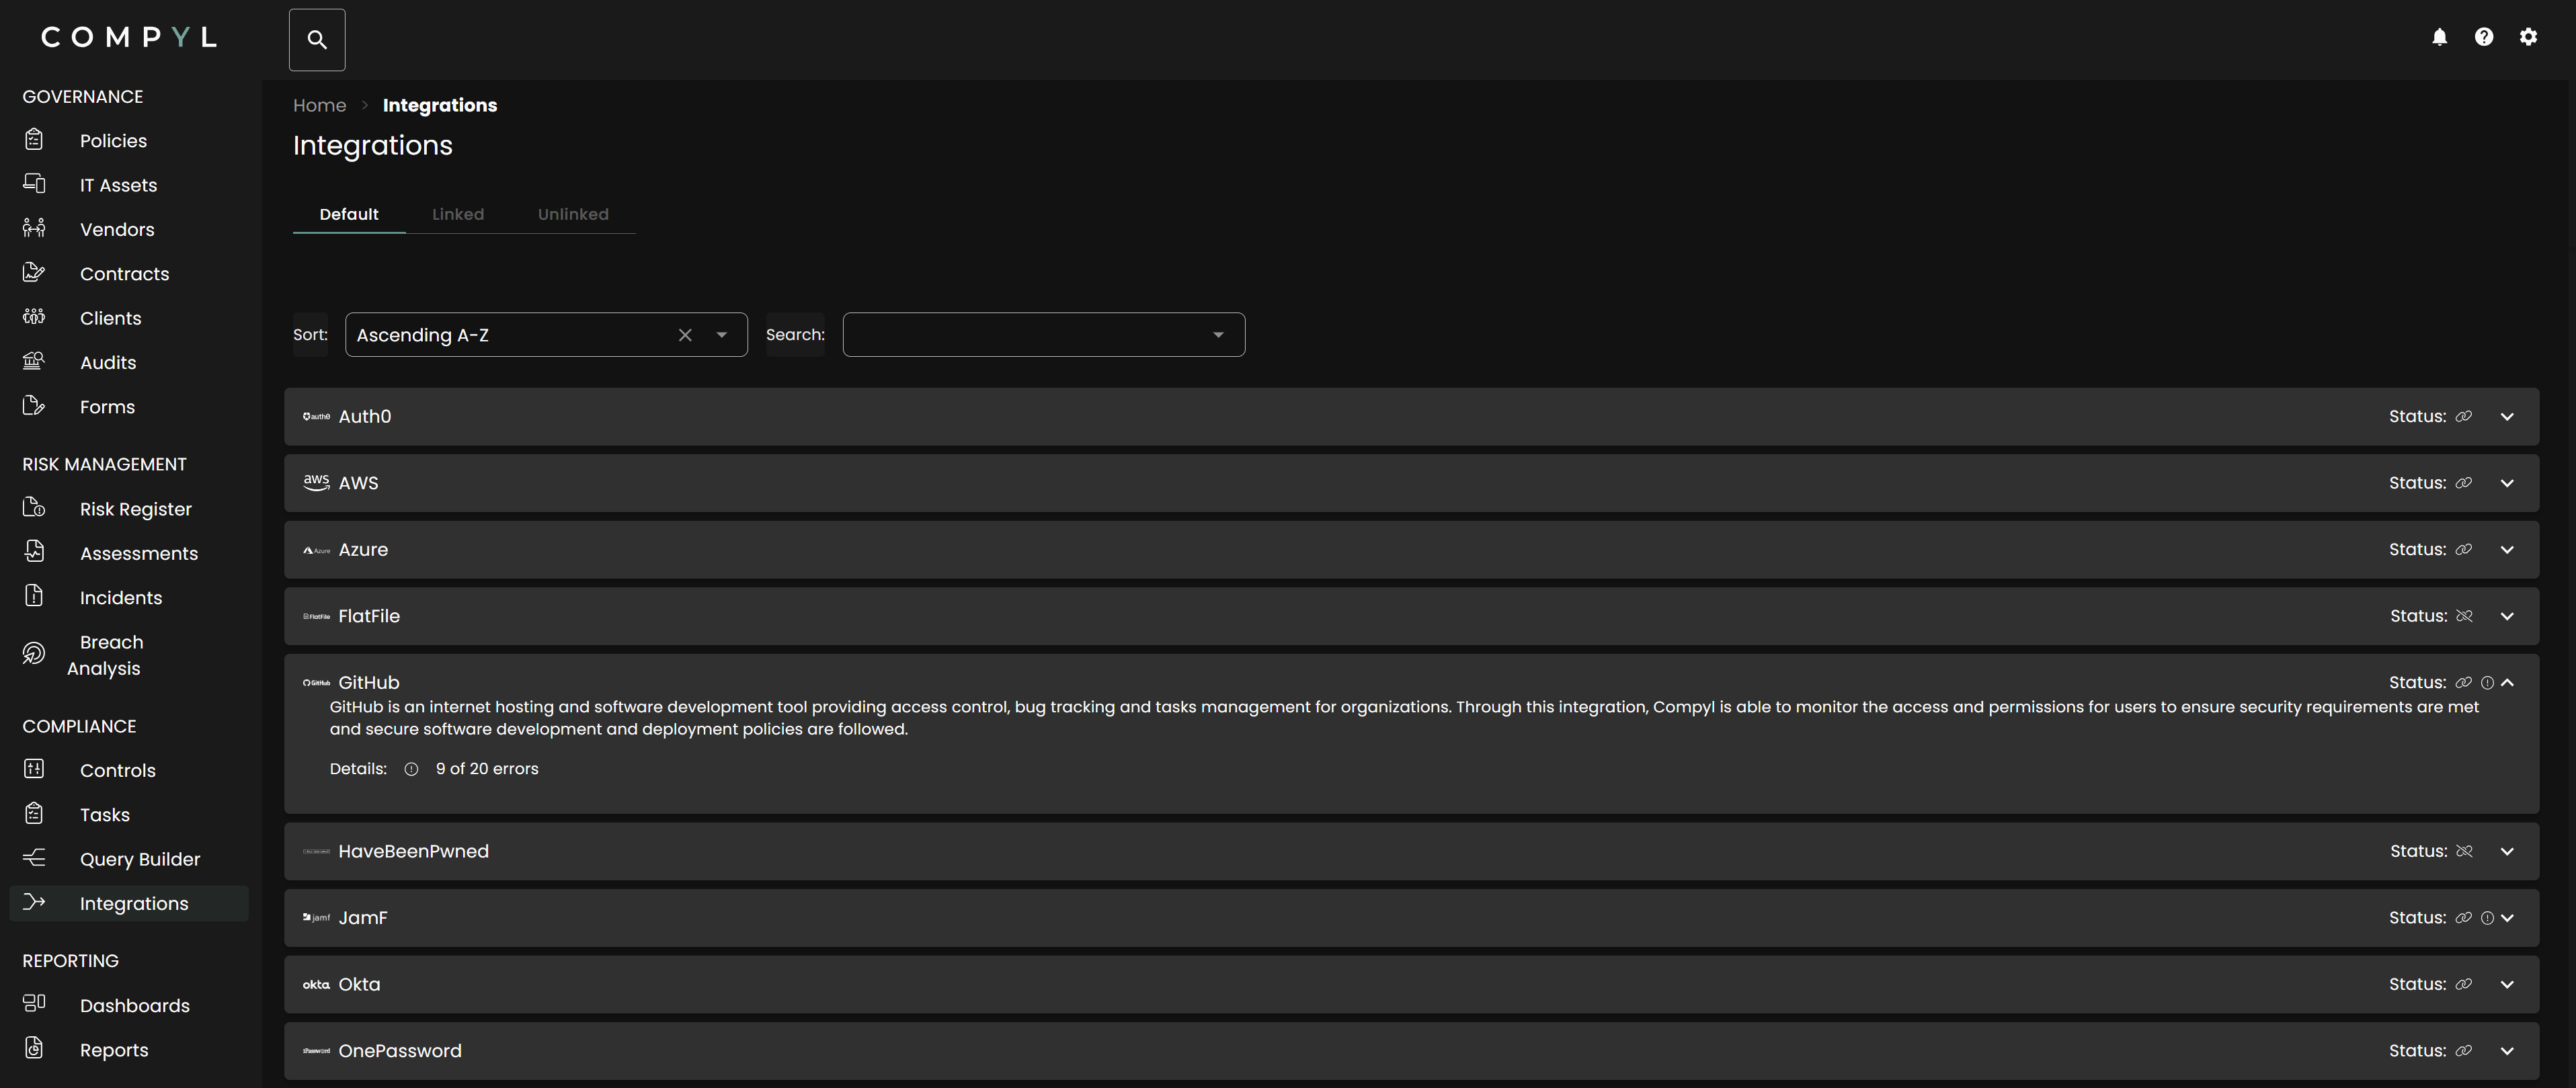Open the Search dropdown arrow
The width and height of the screenshot is (2576, 1088).
[1218, 335]
